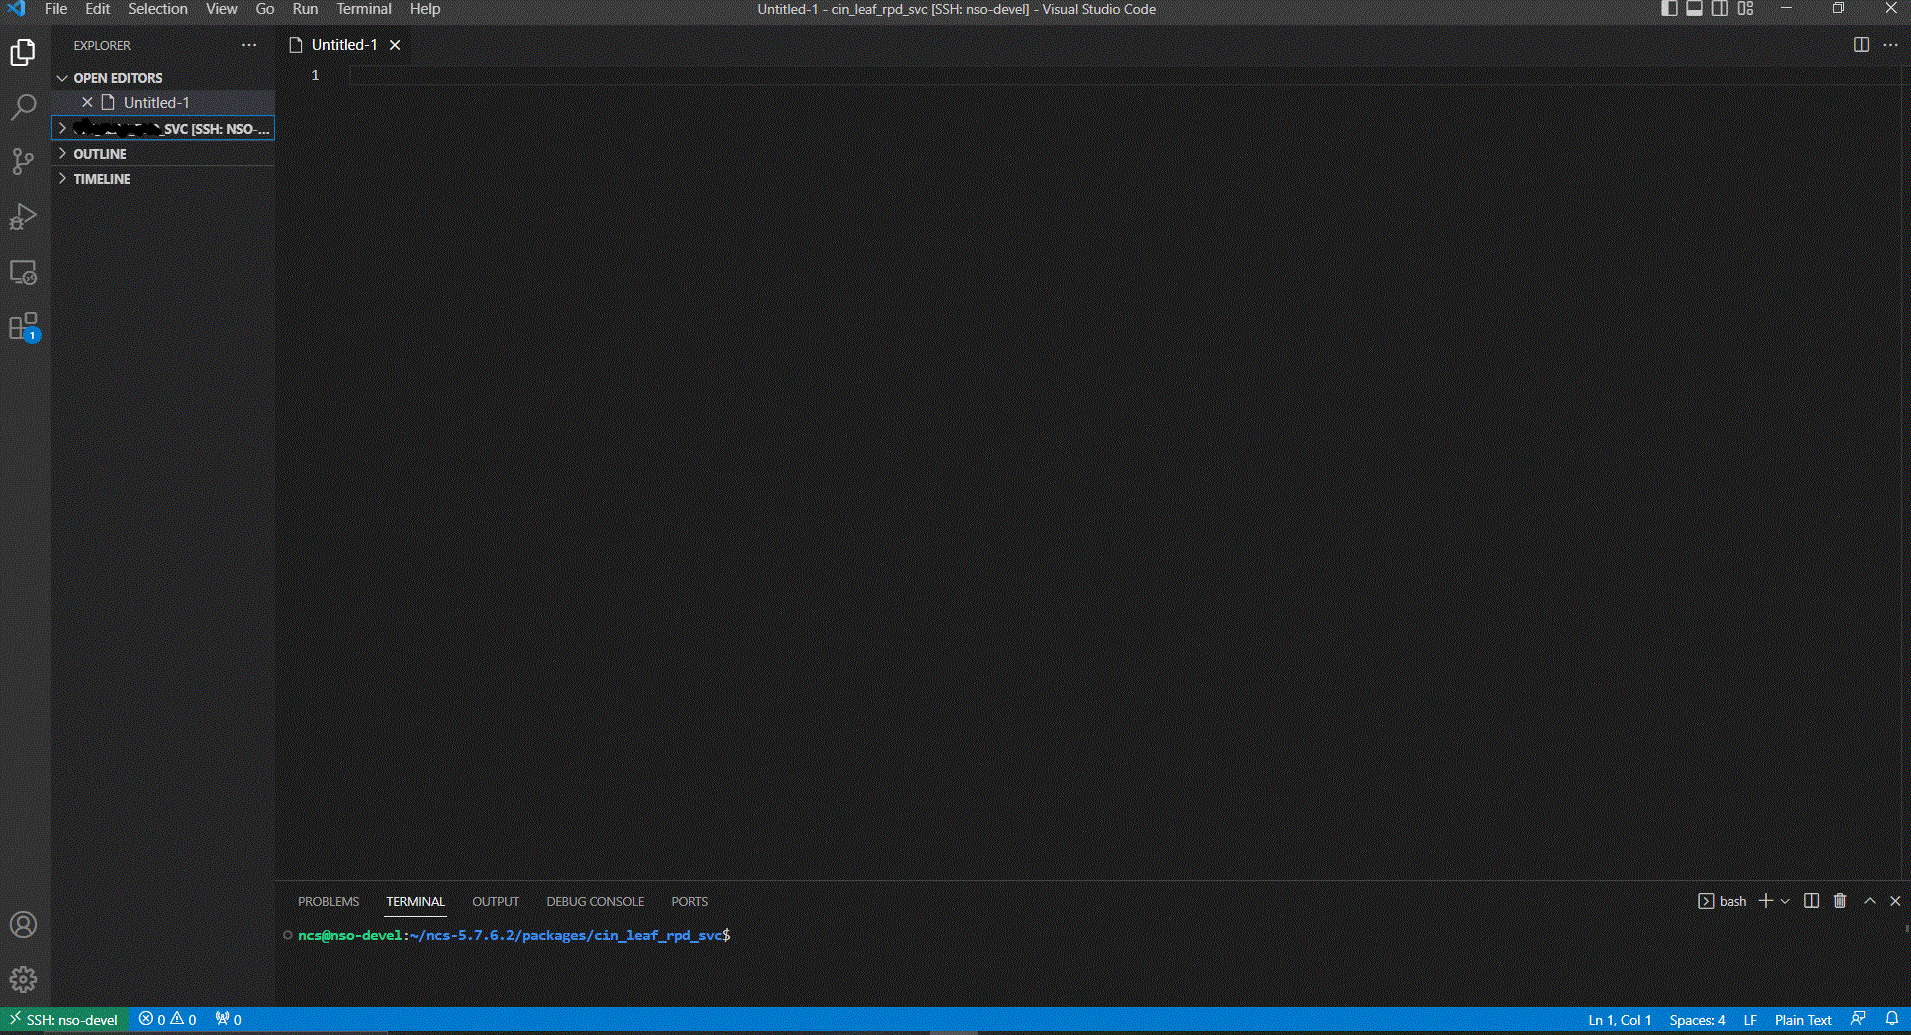Split the terminal pane
The width and height of the screenshot is (1911, 1035).
coord(1810,901)
